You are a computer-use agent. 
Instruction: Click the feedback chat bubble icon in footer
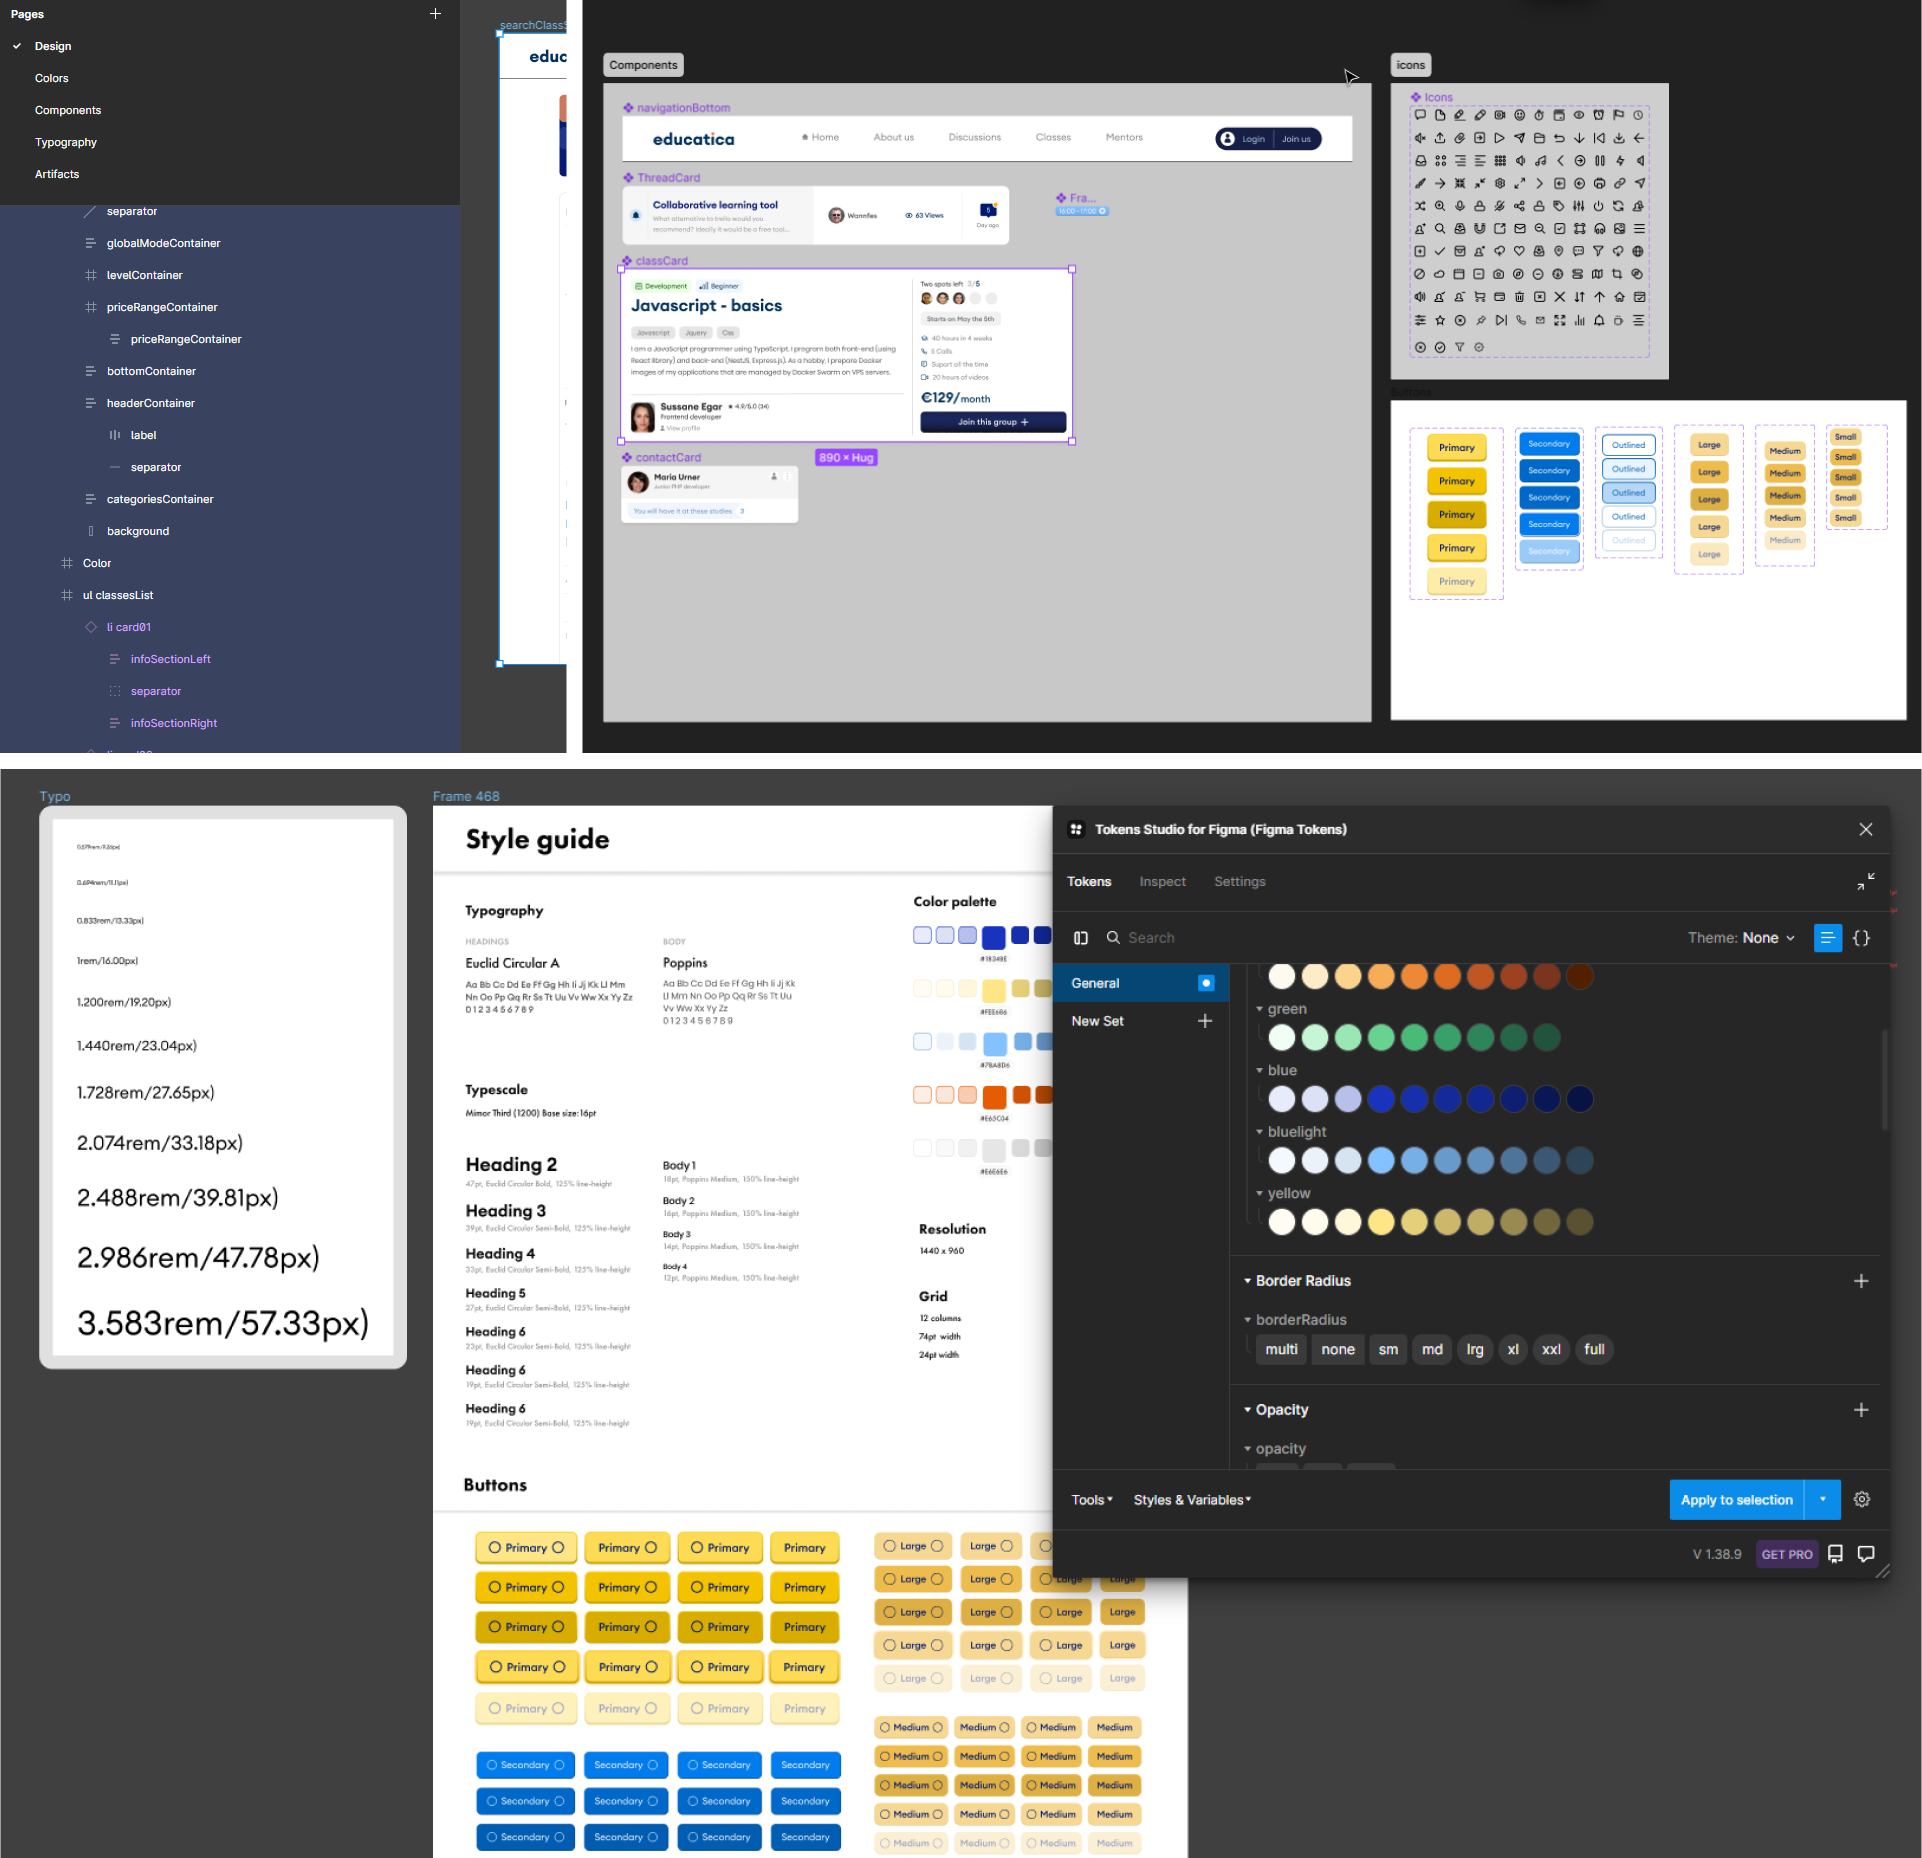pyautogui.click(x=1866, y=1554)
